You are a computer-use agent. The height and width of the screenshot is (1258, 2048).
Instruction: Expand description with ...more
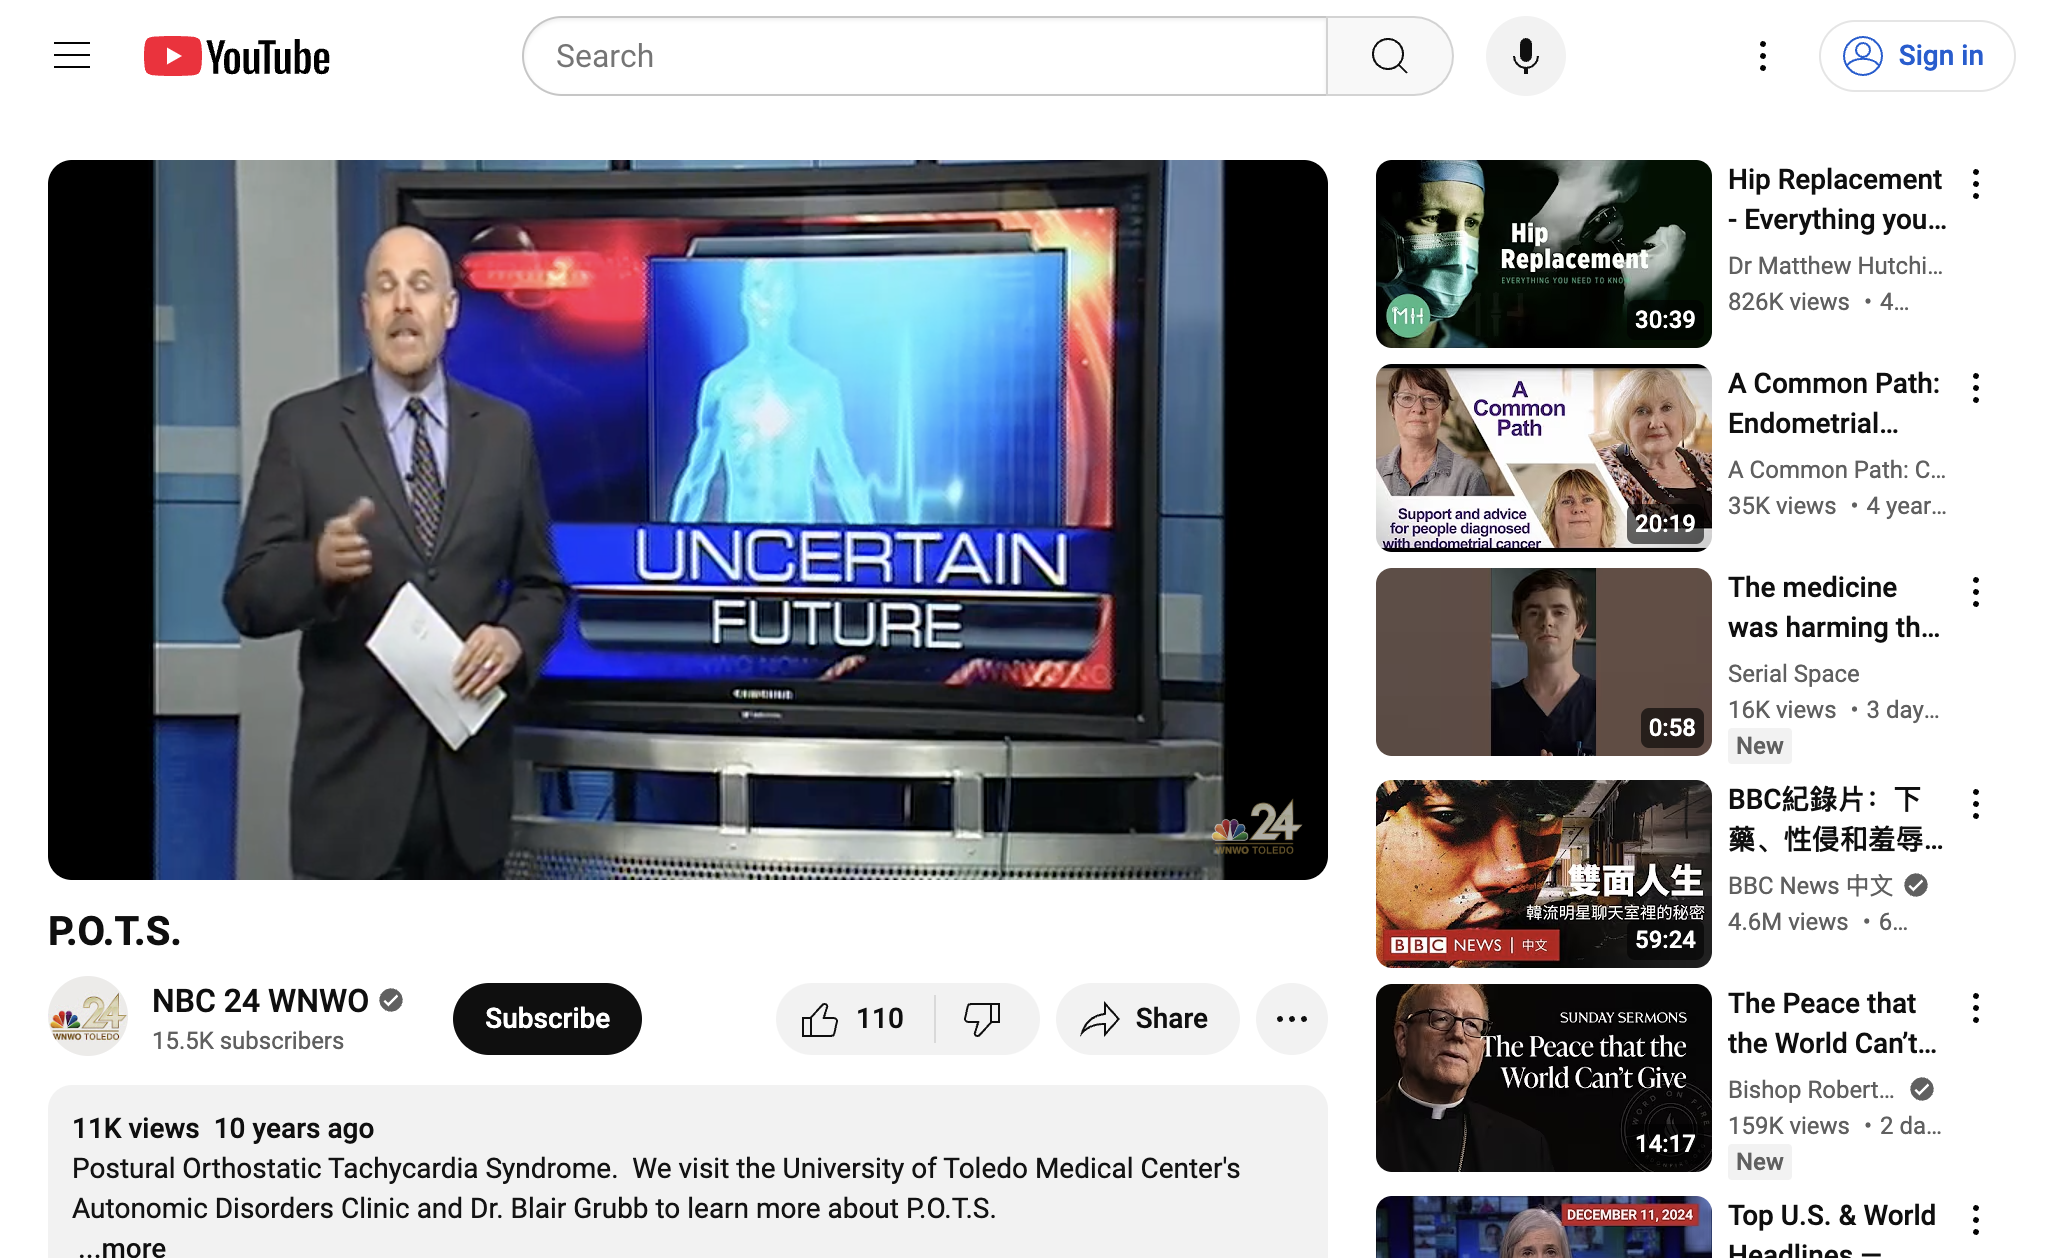122,1246
